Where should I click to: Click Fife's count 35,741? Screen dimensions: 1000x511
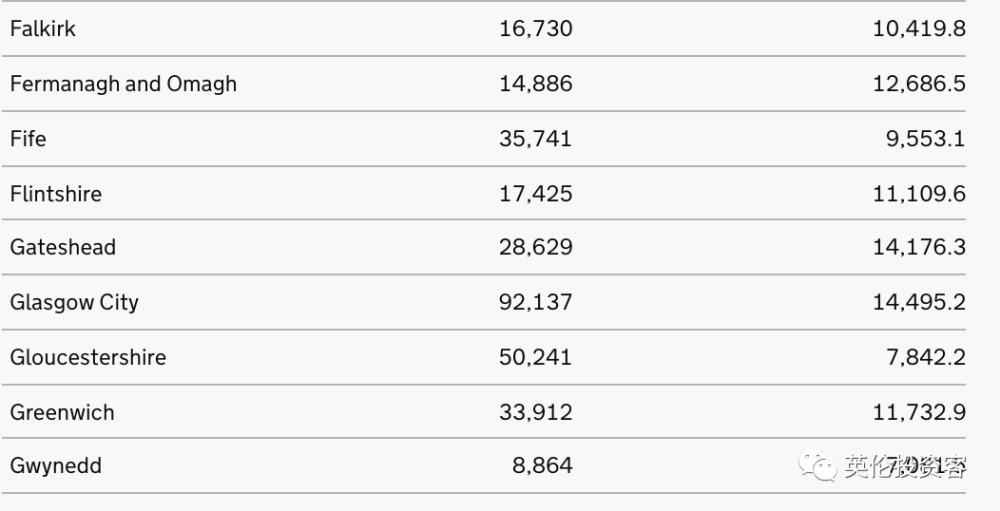(x=536, y=139)
